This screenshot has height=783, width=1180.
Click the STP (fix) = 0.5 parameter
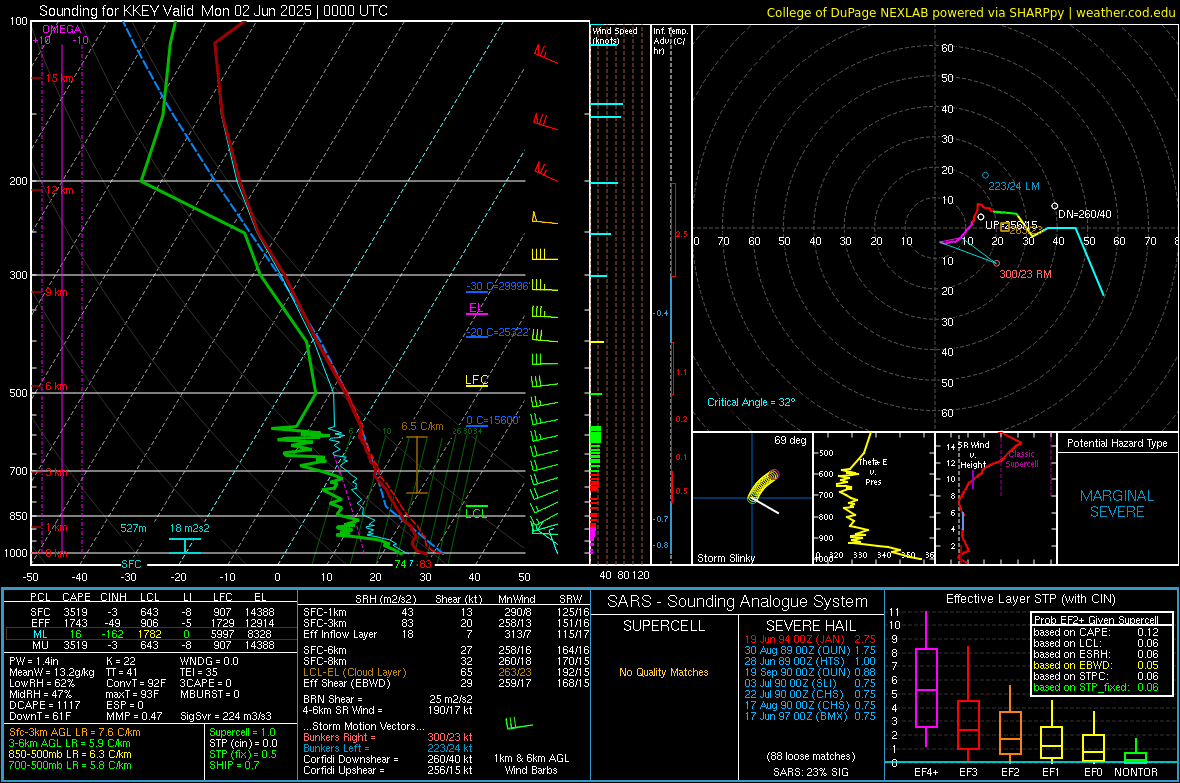(243, 754)
